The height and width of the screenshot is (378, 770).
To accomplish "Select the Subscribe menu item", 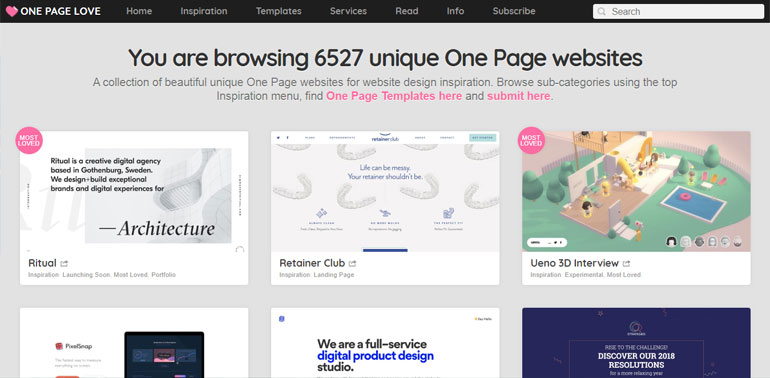I will [x=514, y=11].
